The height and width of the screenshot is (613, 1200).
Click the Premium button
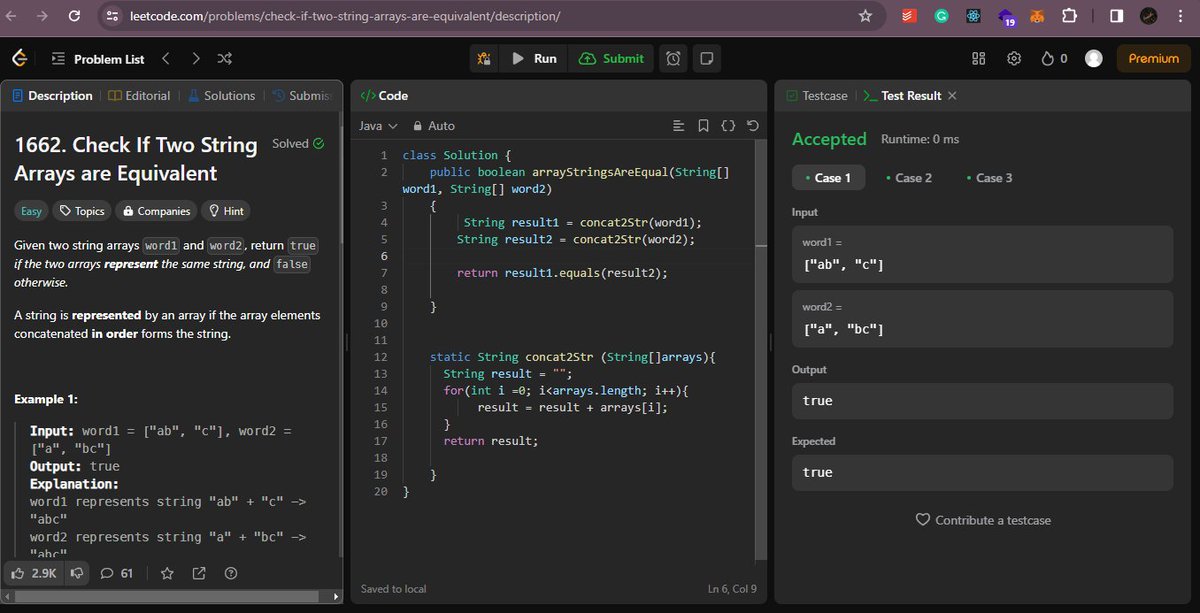[x=1154, y=59]
